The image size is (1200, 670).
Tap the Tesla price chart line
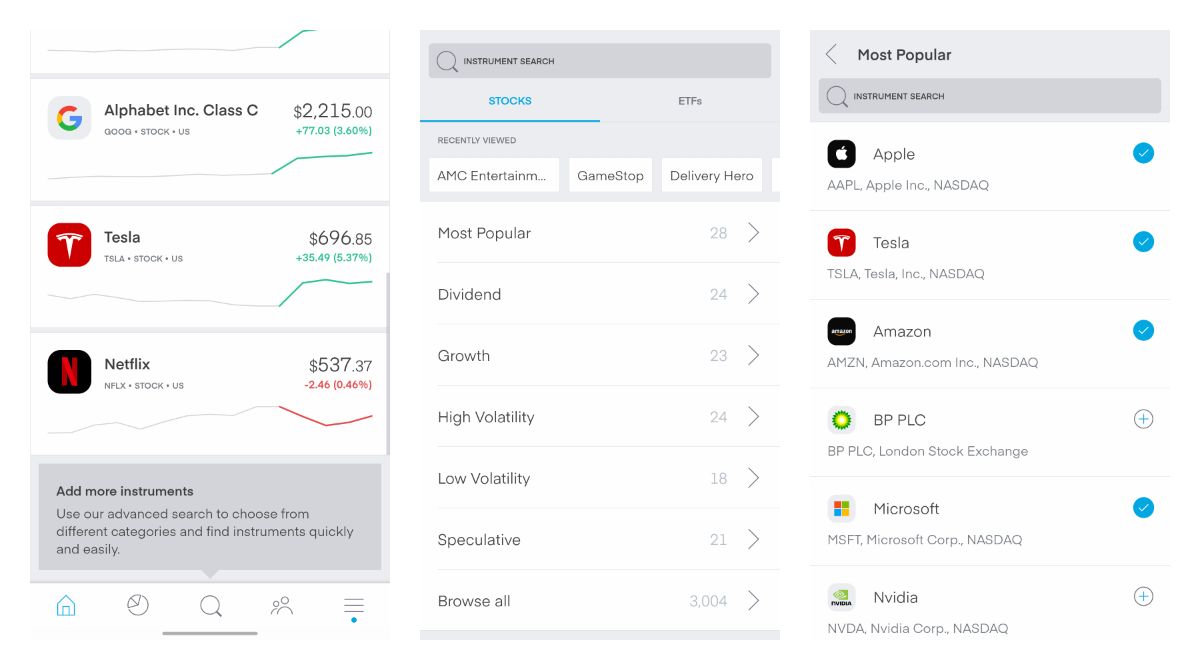[x=210, y=294]
